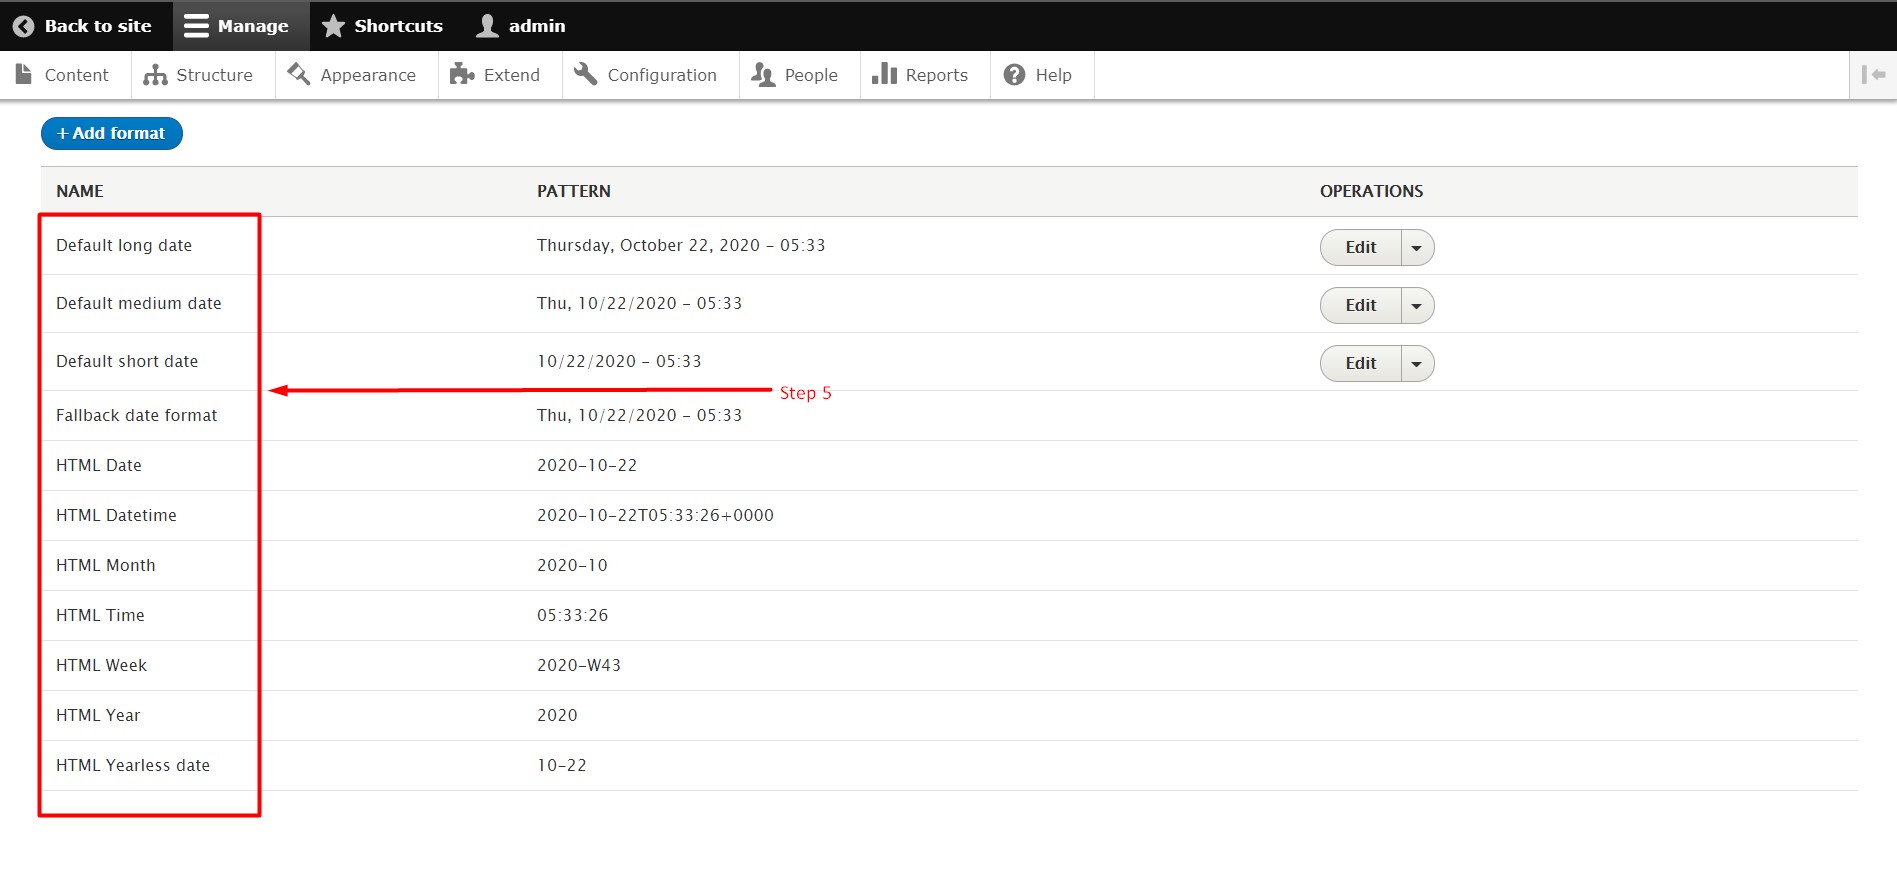Open the Structure menu label

click(214, 75)
